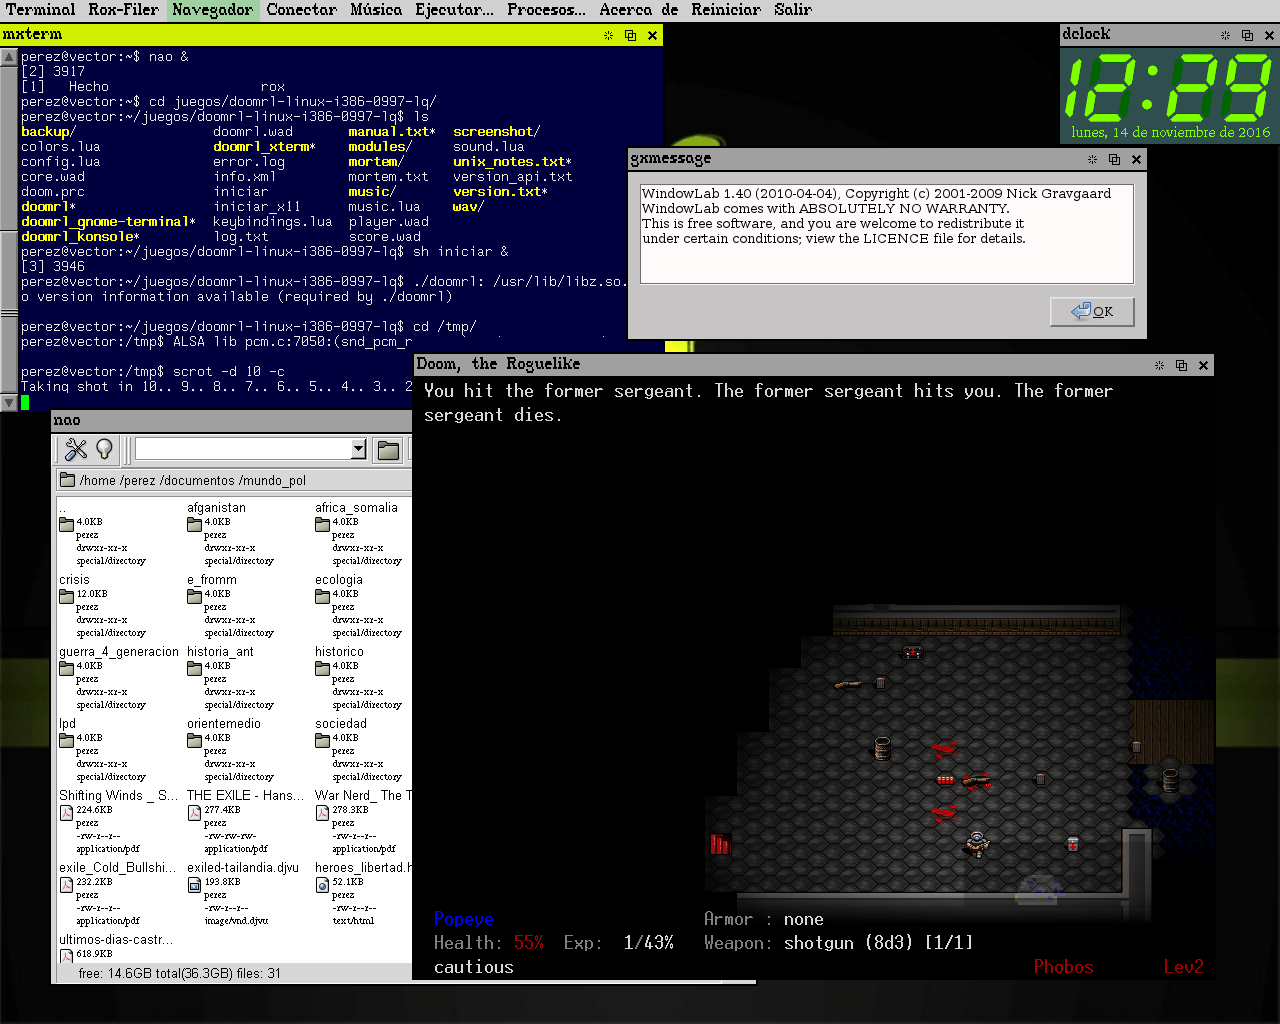Click OK in the gxmessage dialog
This screenshot has width=1280, height=1024.
click(x=1092, y=311)
